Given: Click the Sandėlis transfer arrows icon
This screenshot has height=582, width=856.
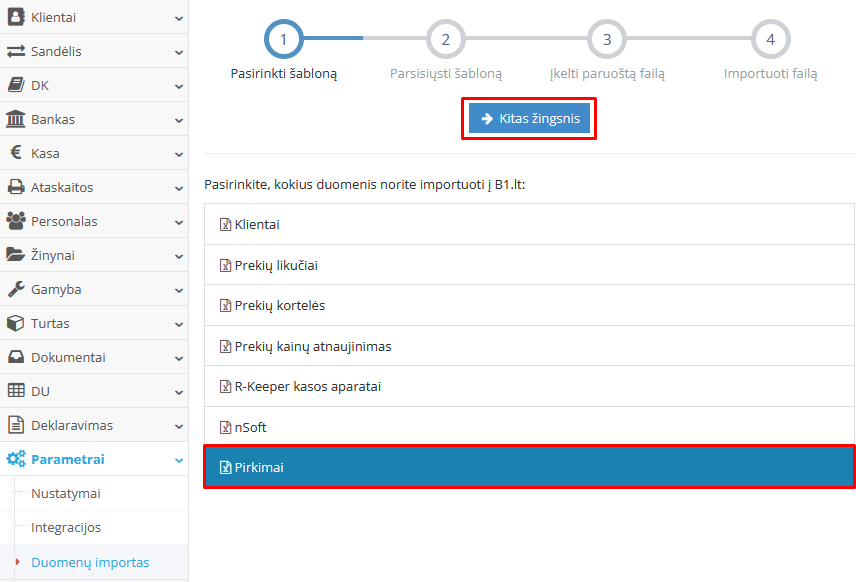Looking at the screenshot, I should (x=16, y=51).
